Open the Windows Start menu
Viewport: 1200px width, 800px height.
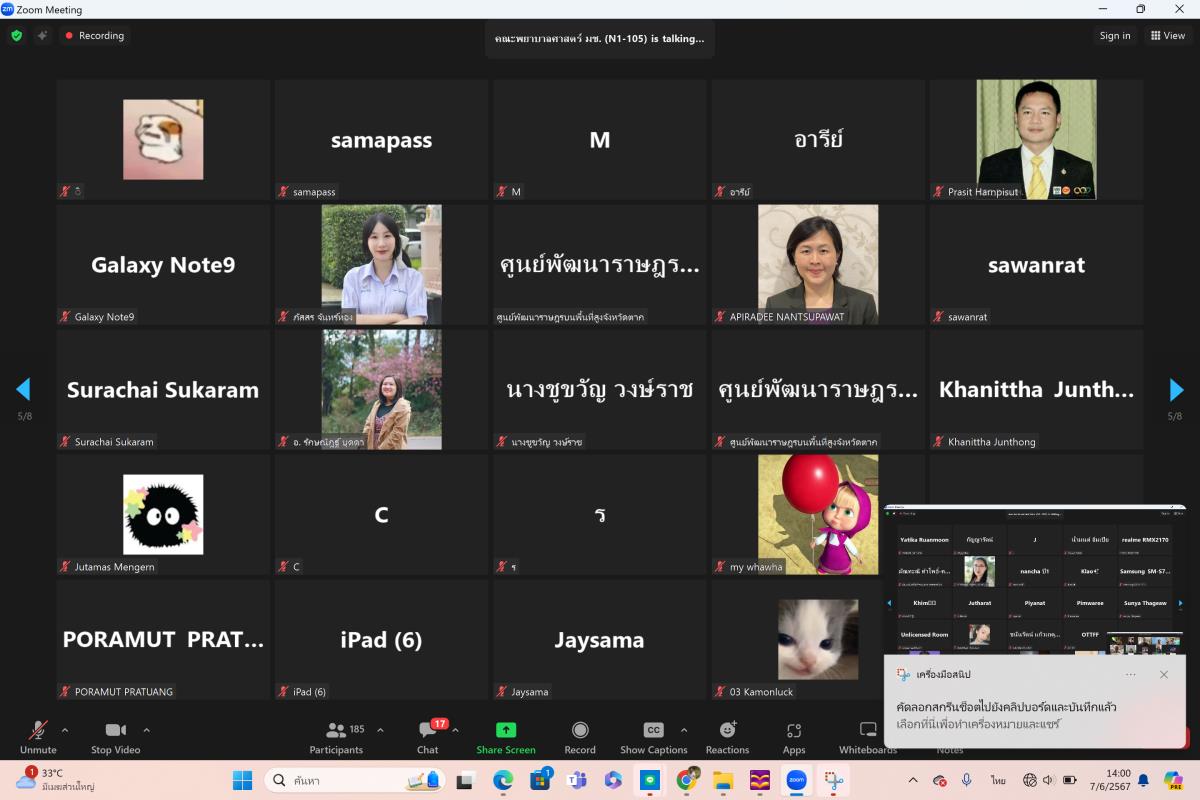[x=242, y=780]
